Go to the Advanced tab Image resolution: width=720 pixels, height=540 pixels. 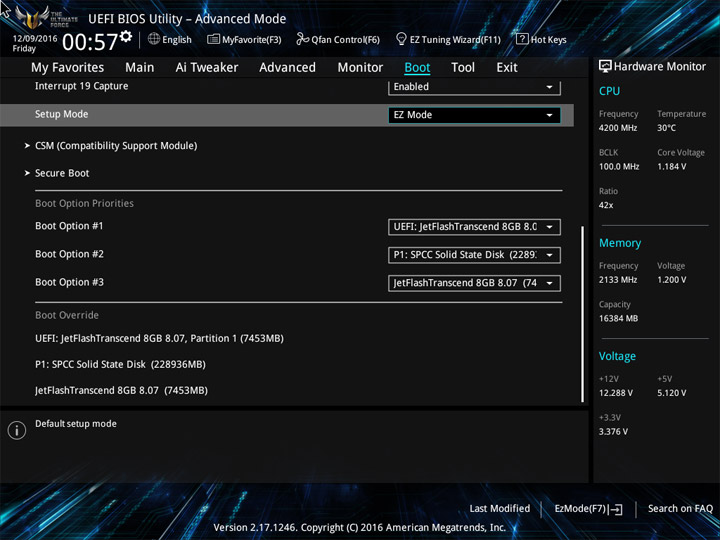[287, 68]
